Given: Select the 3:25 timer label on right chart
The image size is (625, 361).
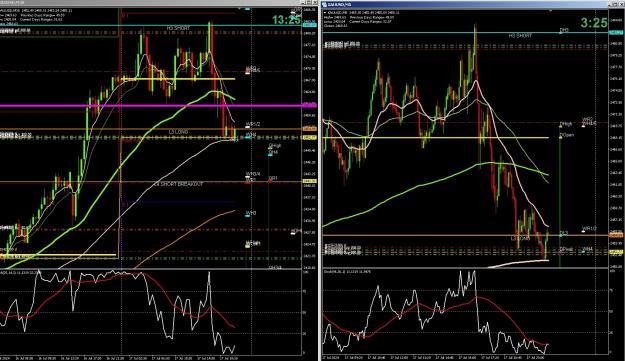Looking at the screenshot, I should click(x=594, y=23).
